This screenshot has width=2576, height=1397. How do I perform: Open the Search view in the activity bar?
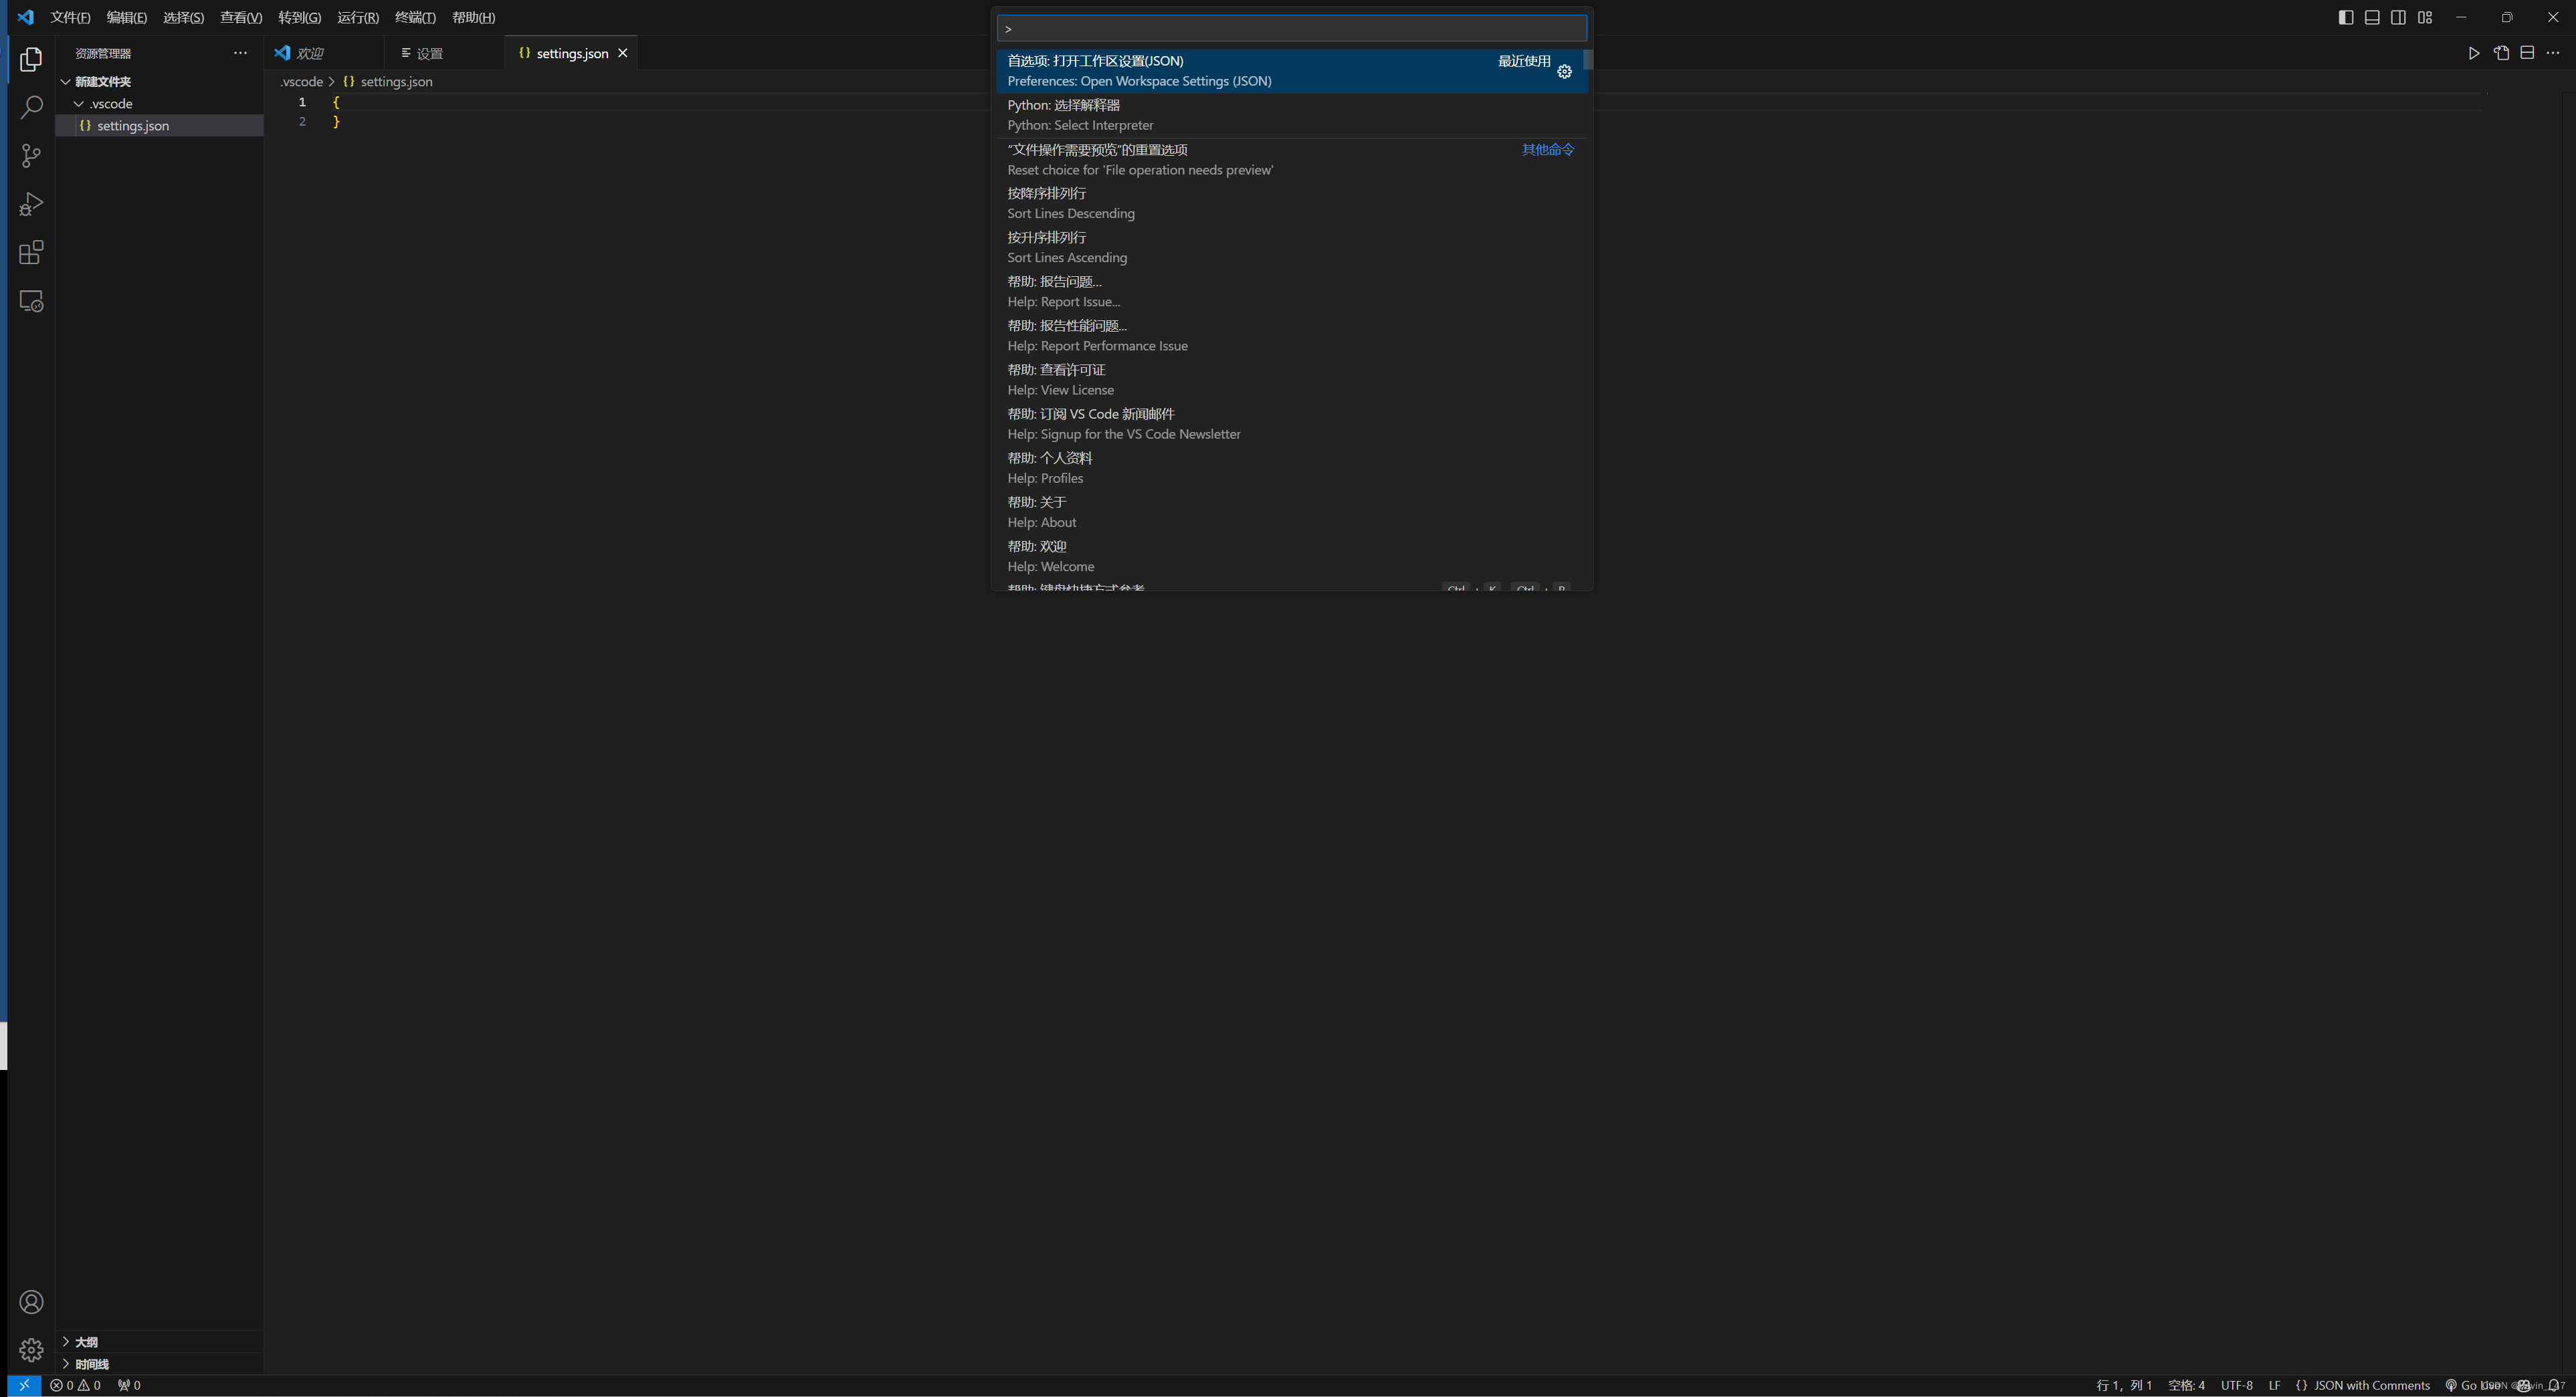coord(30,106)
